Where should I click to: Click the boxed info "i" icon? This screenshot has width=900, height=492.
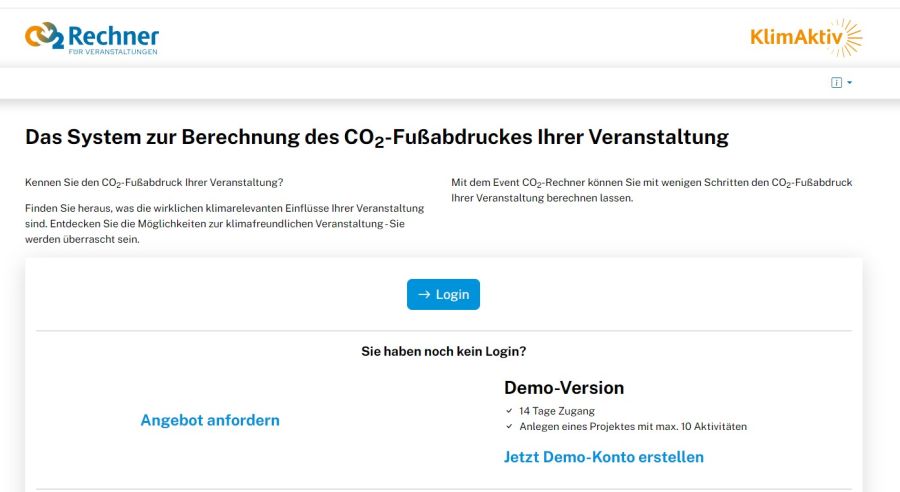836,83
